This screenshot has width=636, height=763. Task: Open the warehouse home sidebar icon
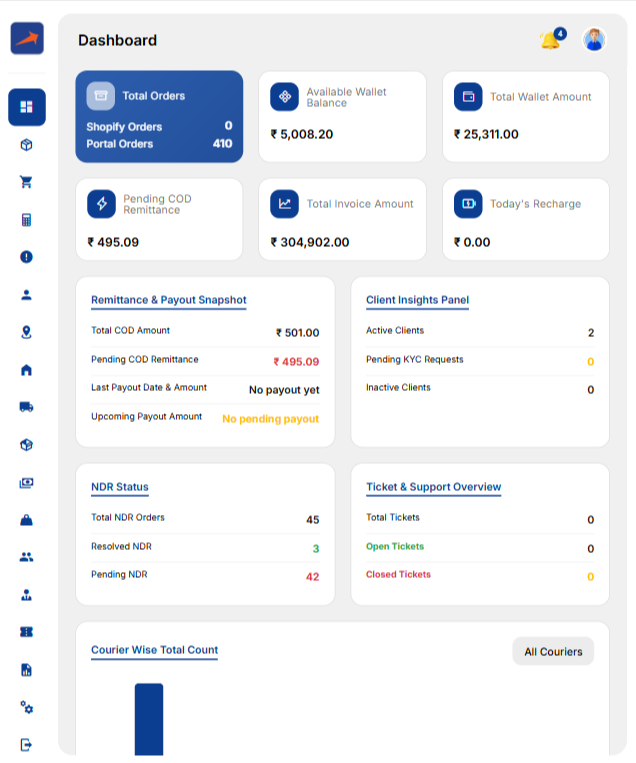point(26,370)
